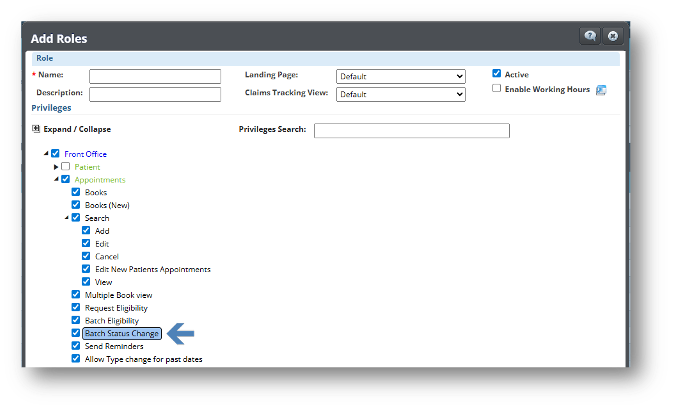
Task: Select the Multiple Book view item
Action: point(118,295)
